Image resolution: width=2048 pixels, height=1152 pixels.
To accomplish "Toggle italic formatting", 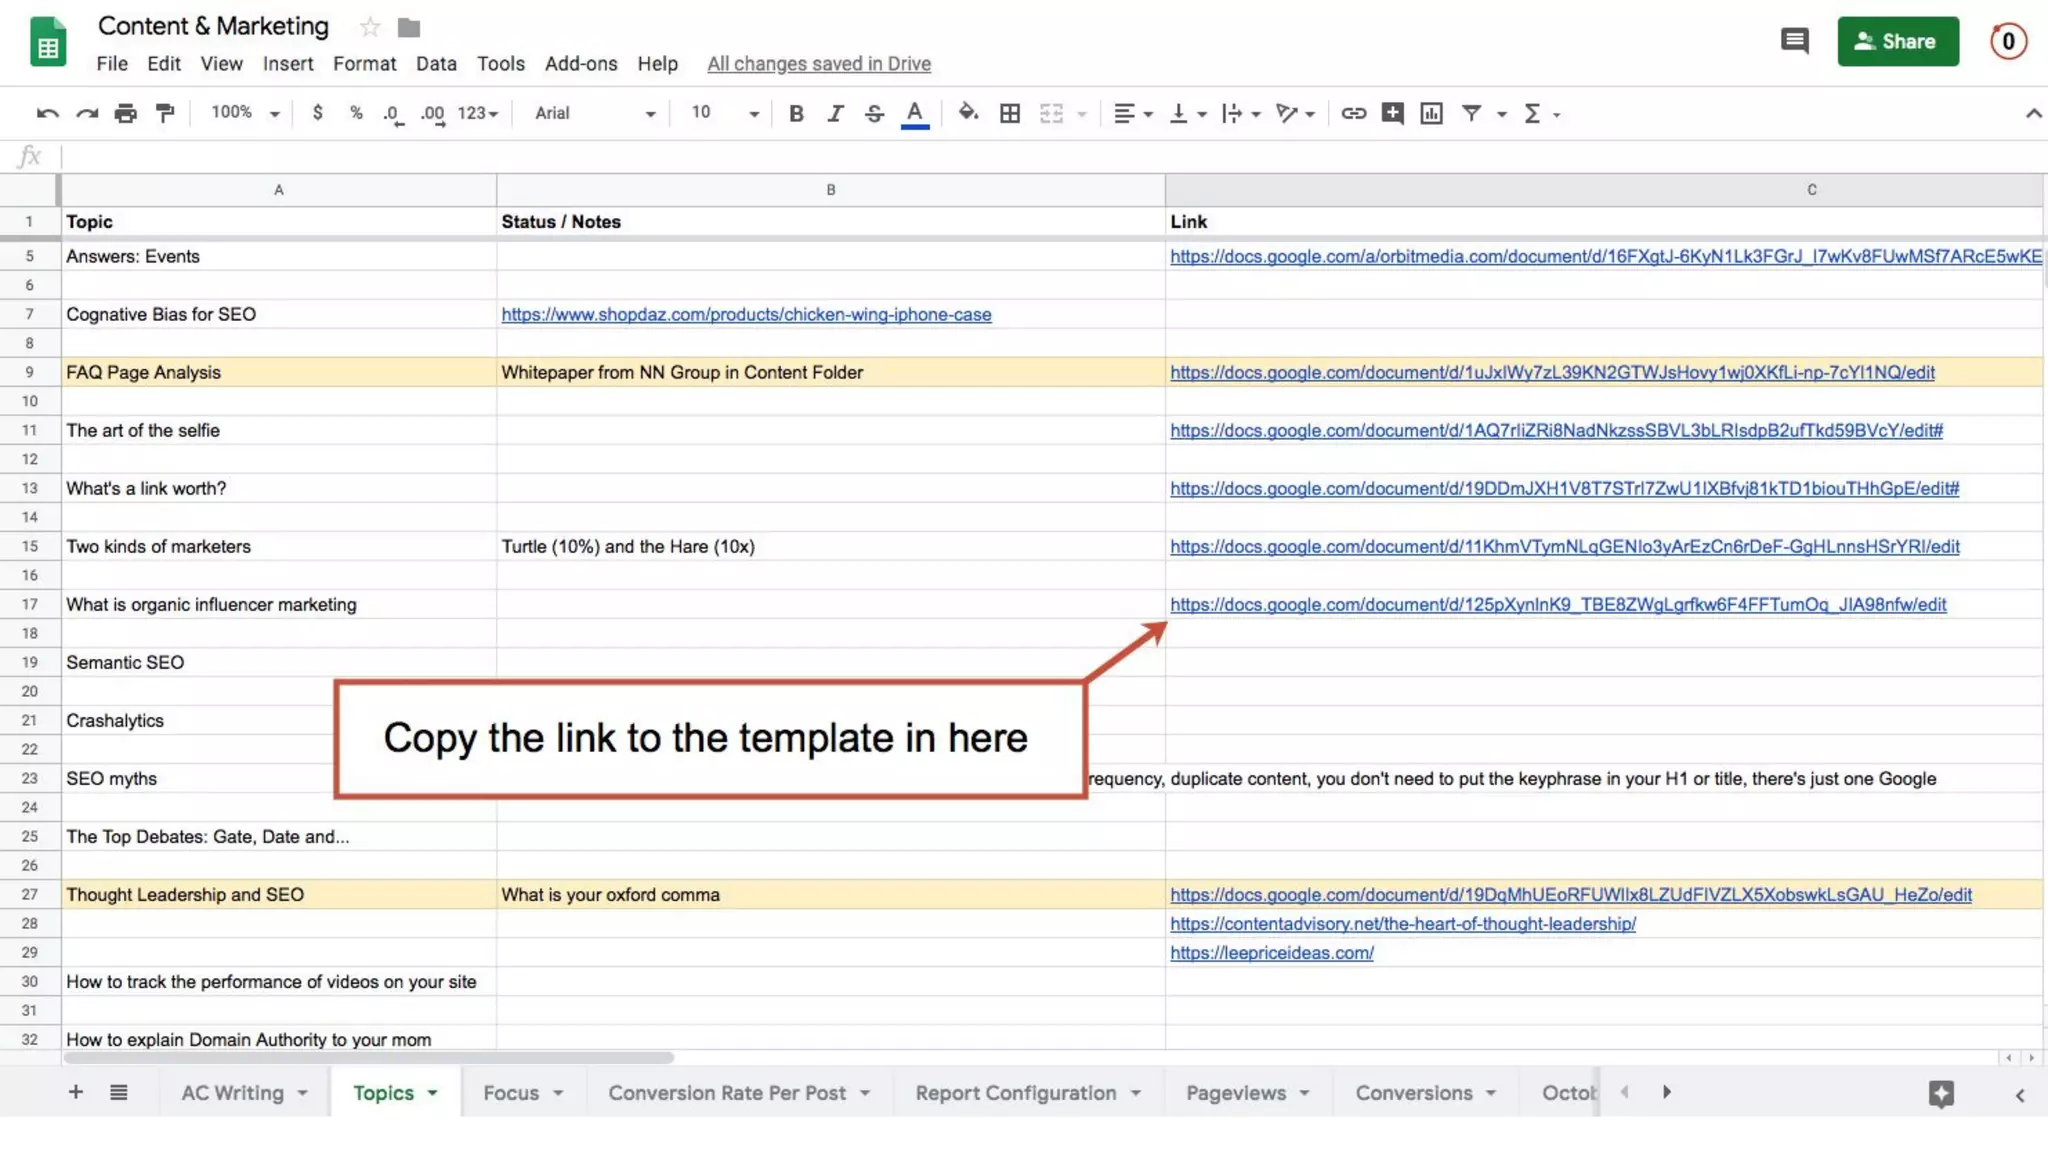I will pos(835,113).
